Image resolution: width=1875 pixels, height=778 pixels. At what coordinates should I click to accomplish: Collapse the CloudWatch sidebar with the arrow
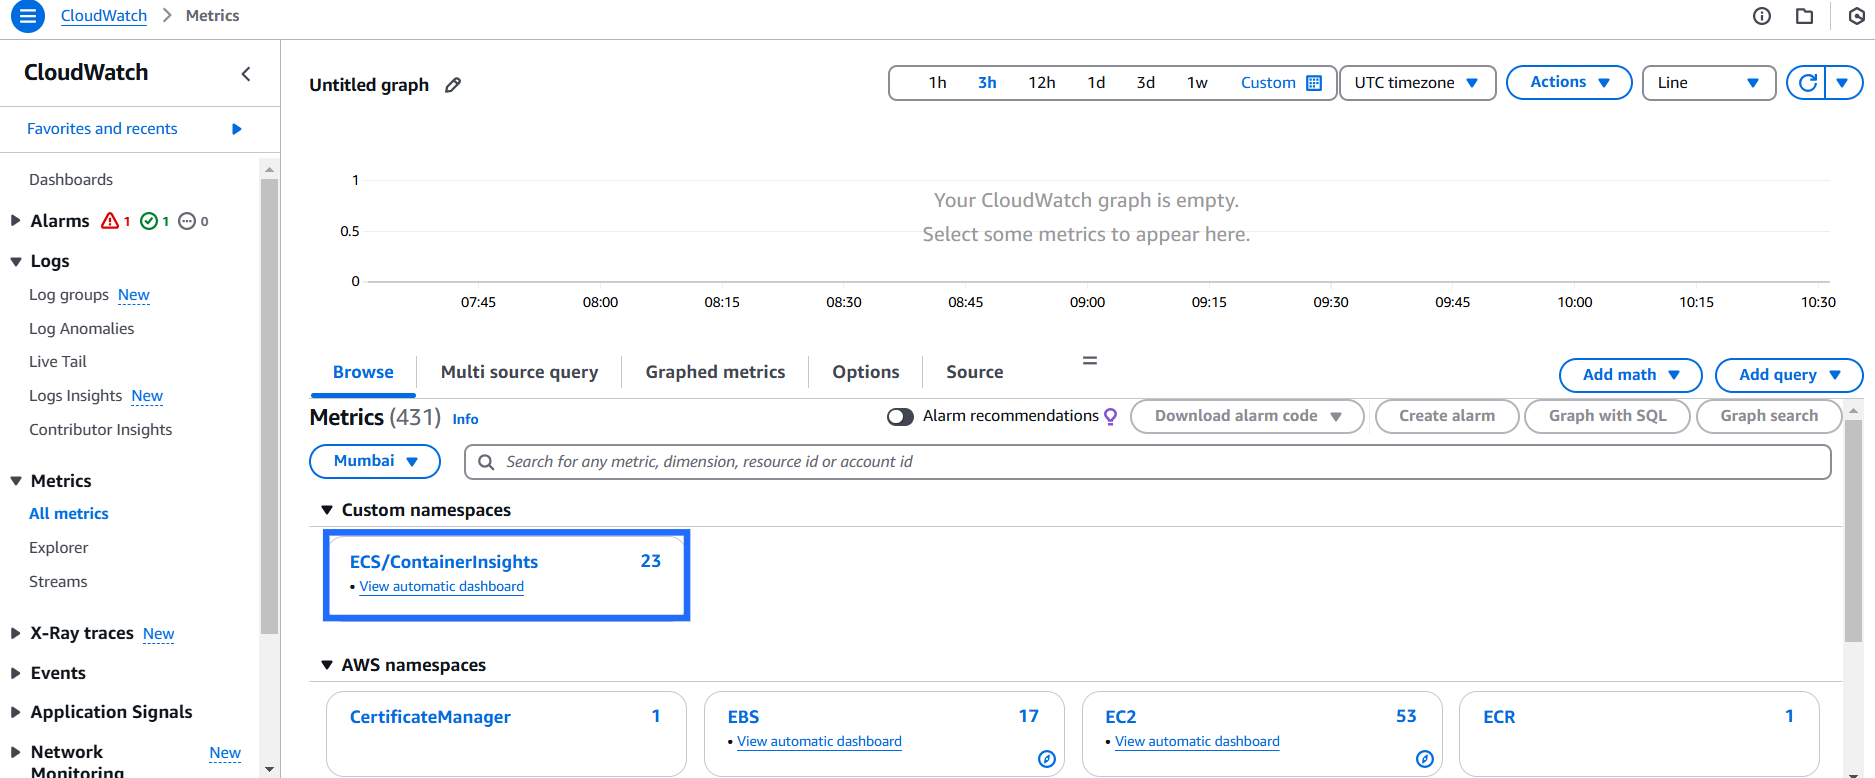tap(246, 74)
